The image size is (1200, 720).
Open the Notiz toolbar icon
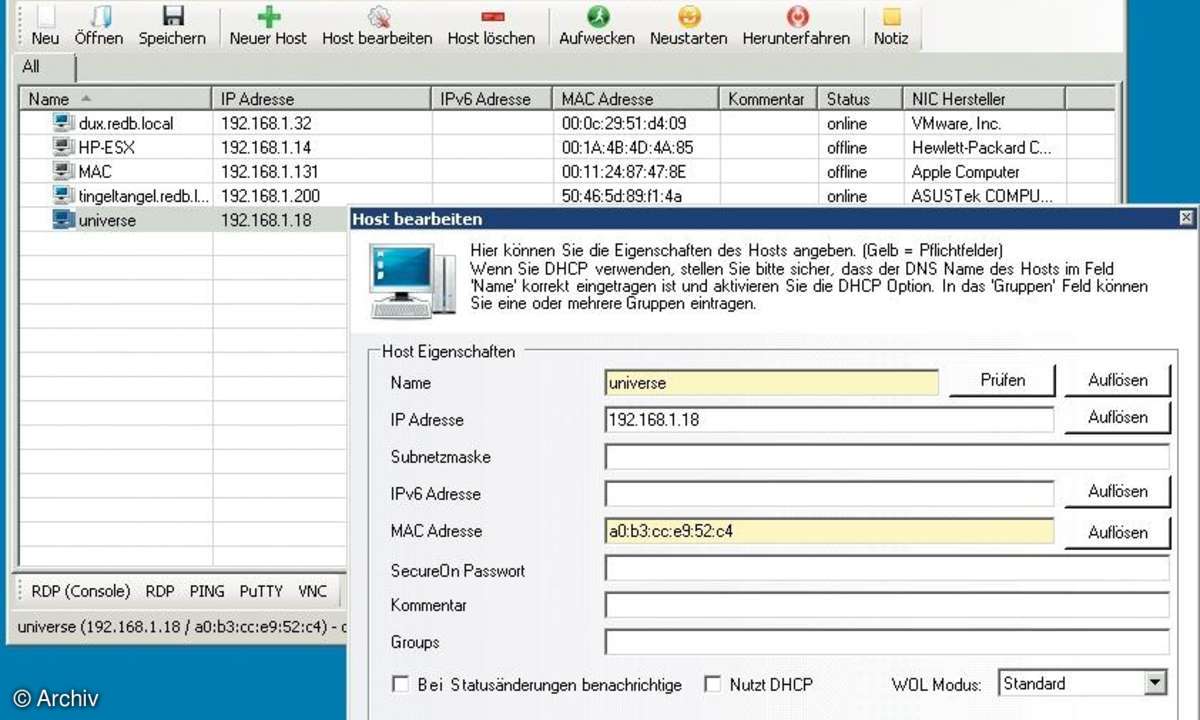[891, 17]
